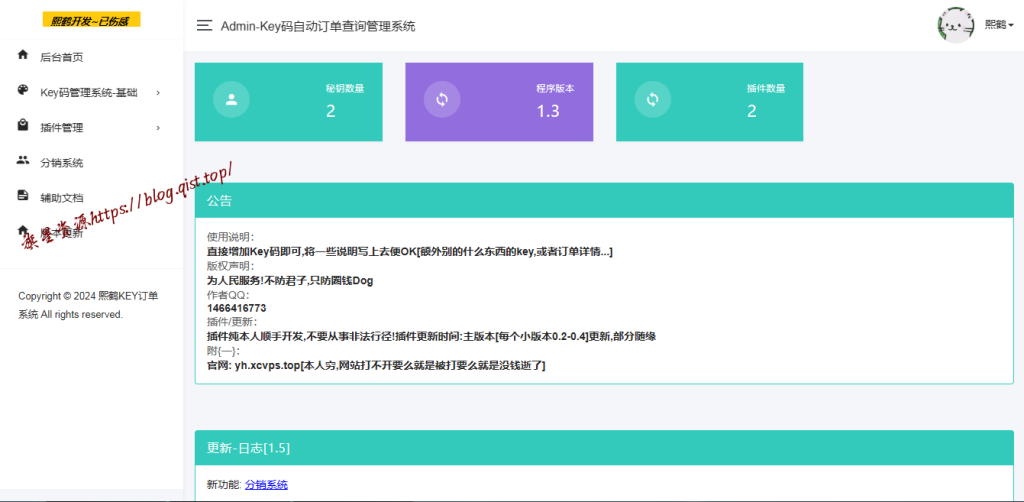Click the user avatar picture
The width and height of the screenshot is (1024, 502).
[x=955, y=25]
